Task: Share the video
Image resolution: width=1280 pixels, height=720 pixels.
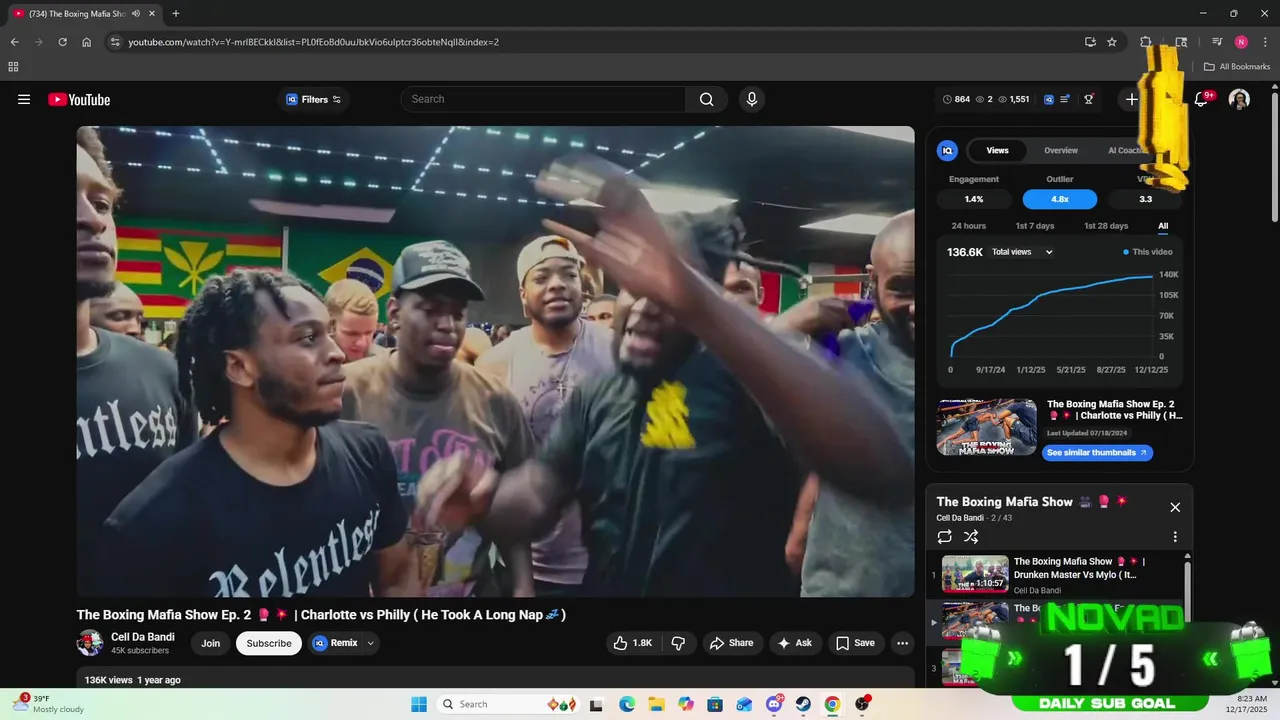Action: coord(732,643)
